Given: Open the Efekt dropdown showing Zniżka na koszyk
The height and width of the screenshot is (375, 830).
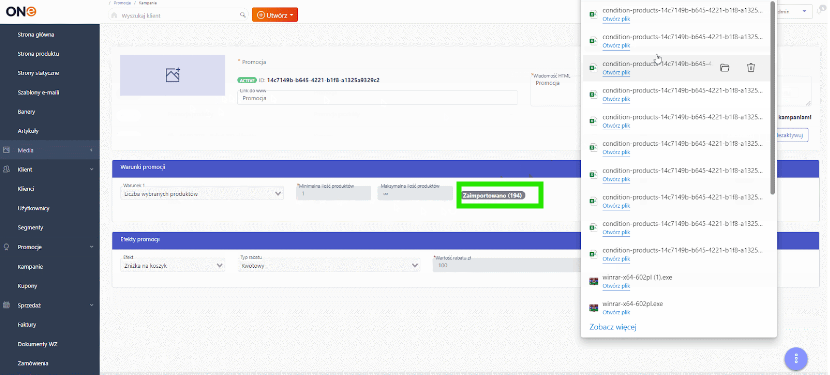Looking at the screenshot, I should click(173, 265).
